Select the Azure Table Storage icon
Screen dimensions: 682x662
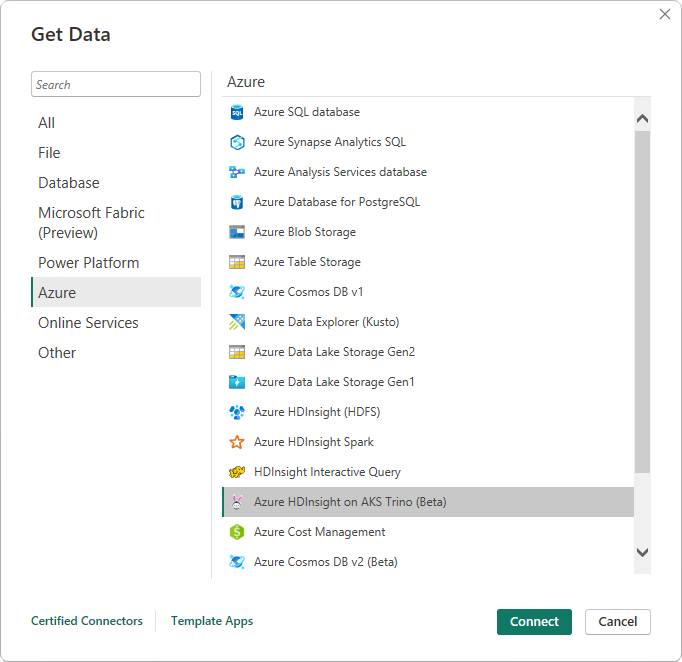pyautogui.click(x=237, y=262)
